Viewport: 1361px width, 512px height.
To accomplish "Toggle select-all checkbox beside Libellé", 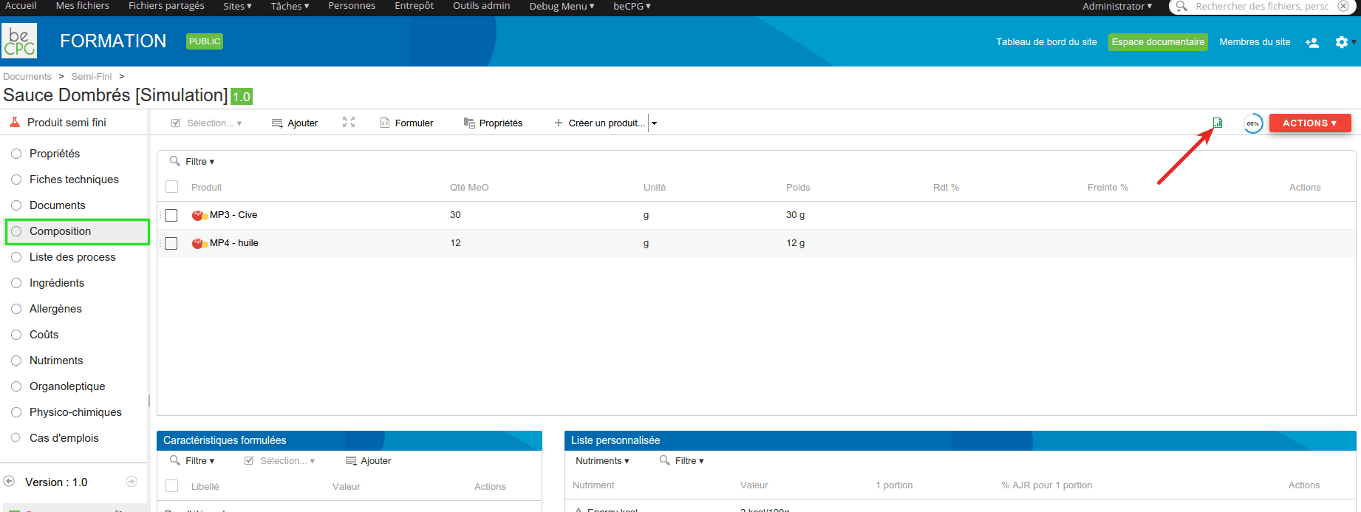I will coord(171,486).
